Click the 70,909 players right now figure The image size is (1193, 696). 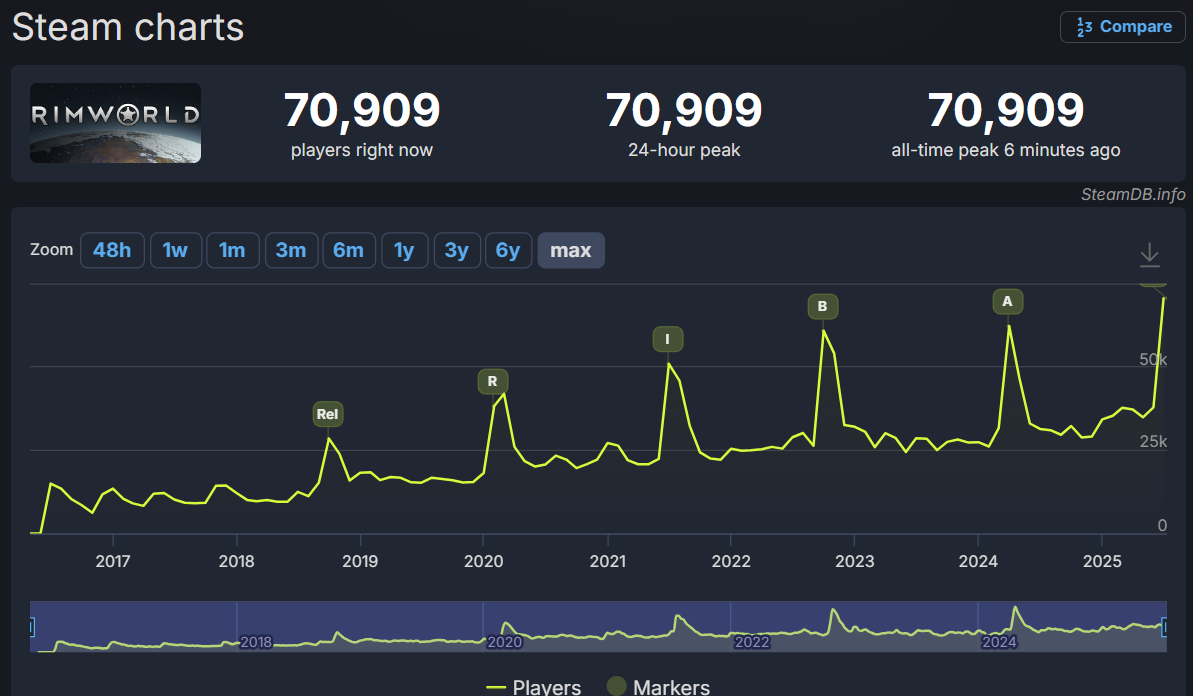coord(362,110)
